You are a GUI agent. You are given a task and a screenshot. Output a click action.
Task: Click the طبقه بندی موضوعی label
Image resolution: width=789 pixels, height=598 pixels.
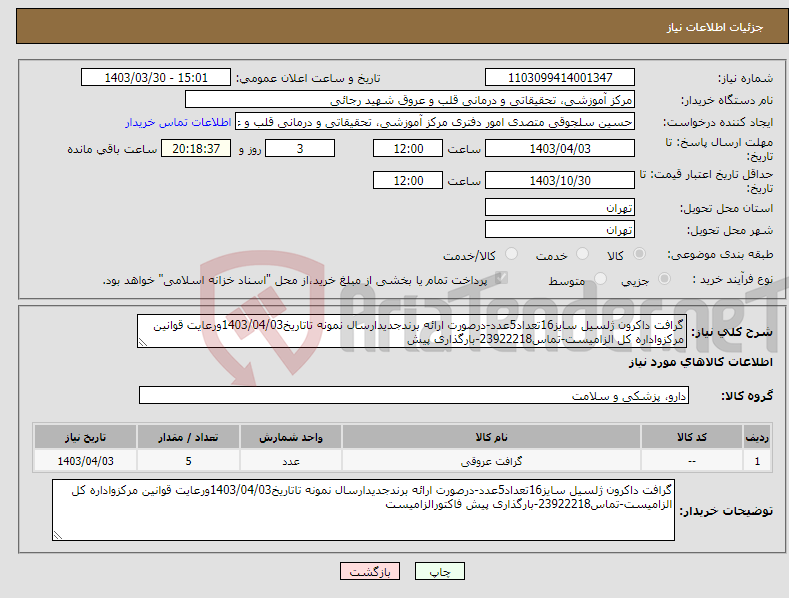click(720, 254)
